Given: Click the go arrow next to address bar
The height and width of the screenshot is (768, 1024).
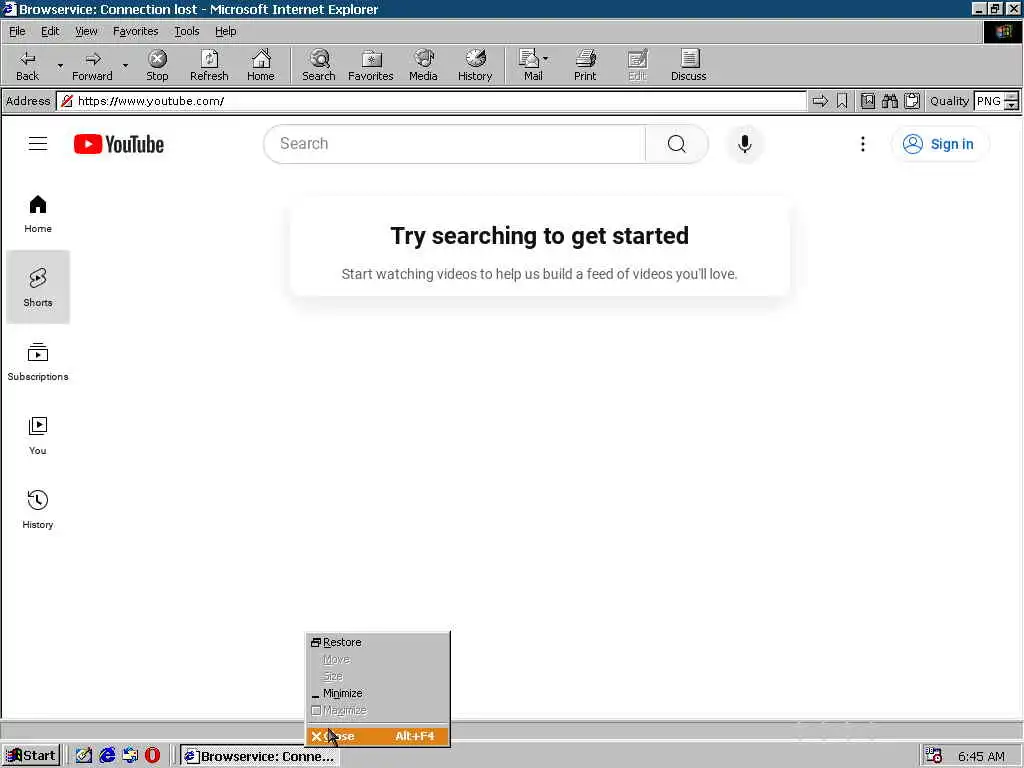Looking at the screenshot, I should [820, 101].
